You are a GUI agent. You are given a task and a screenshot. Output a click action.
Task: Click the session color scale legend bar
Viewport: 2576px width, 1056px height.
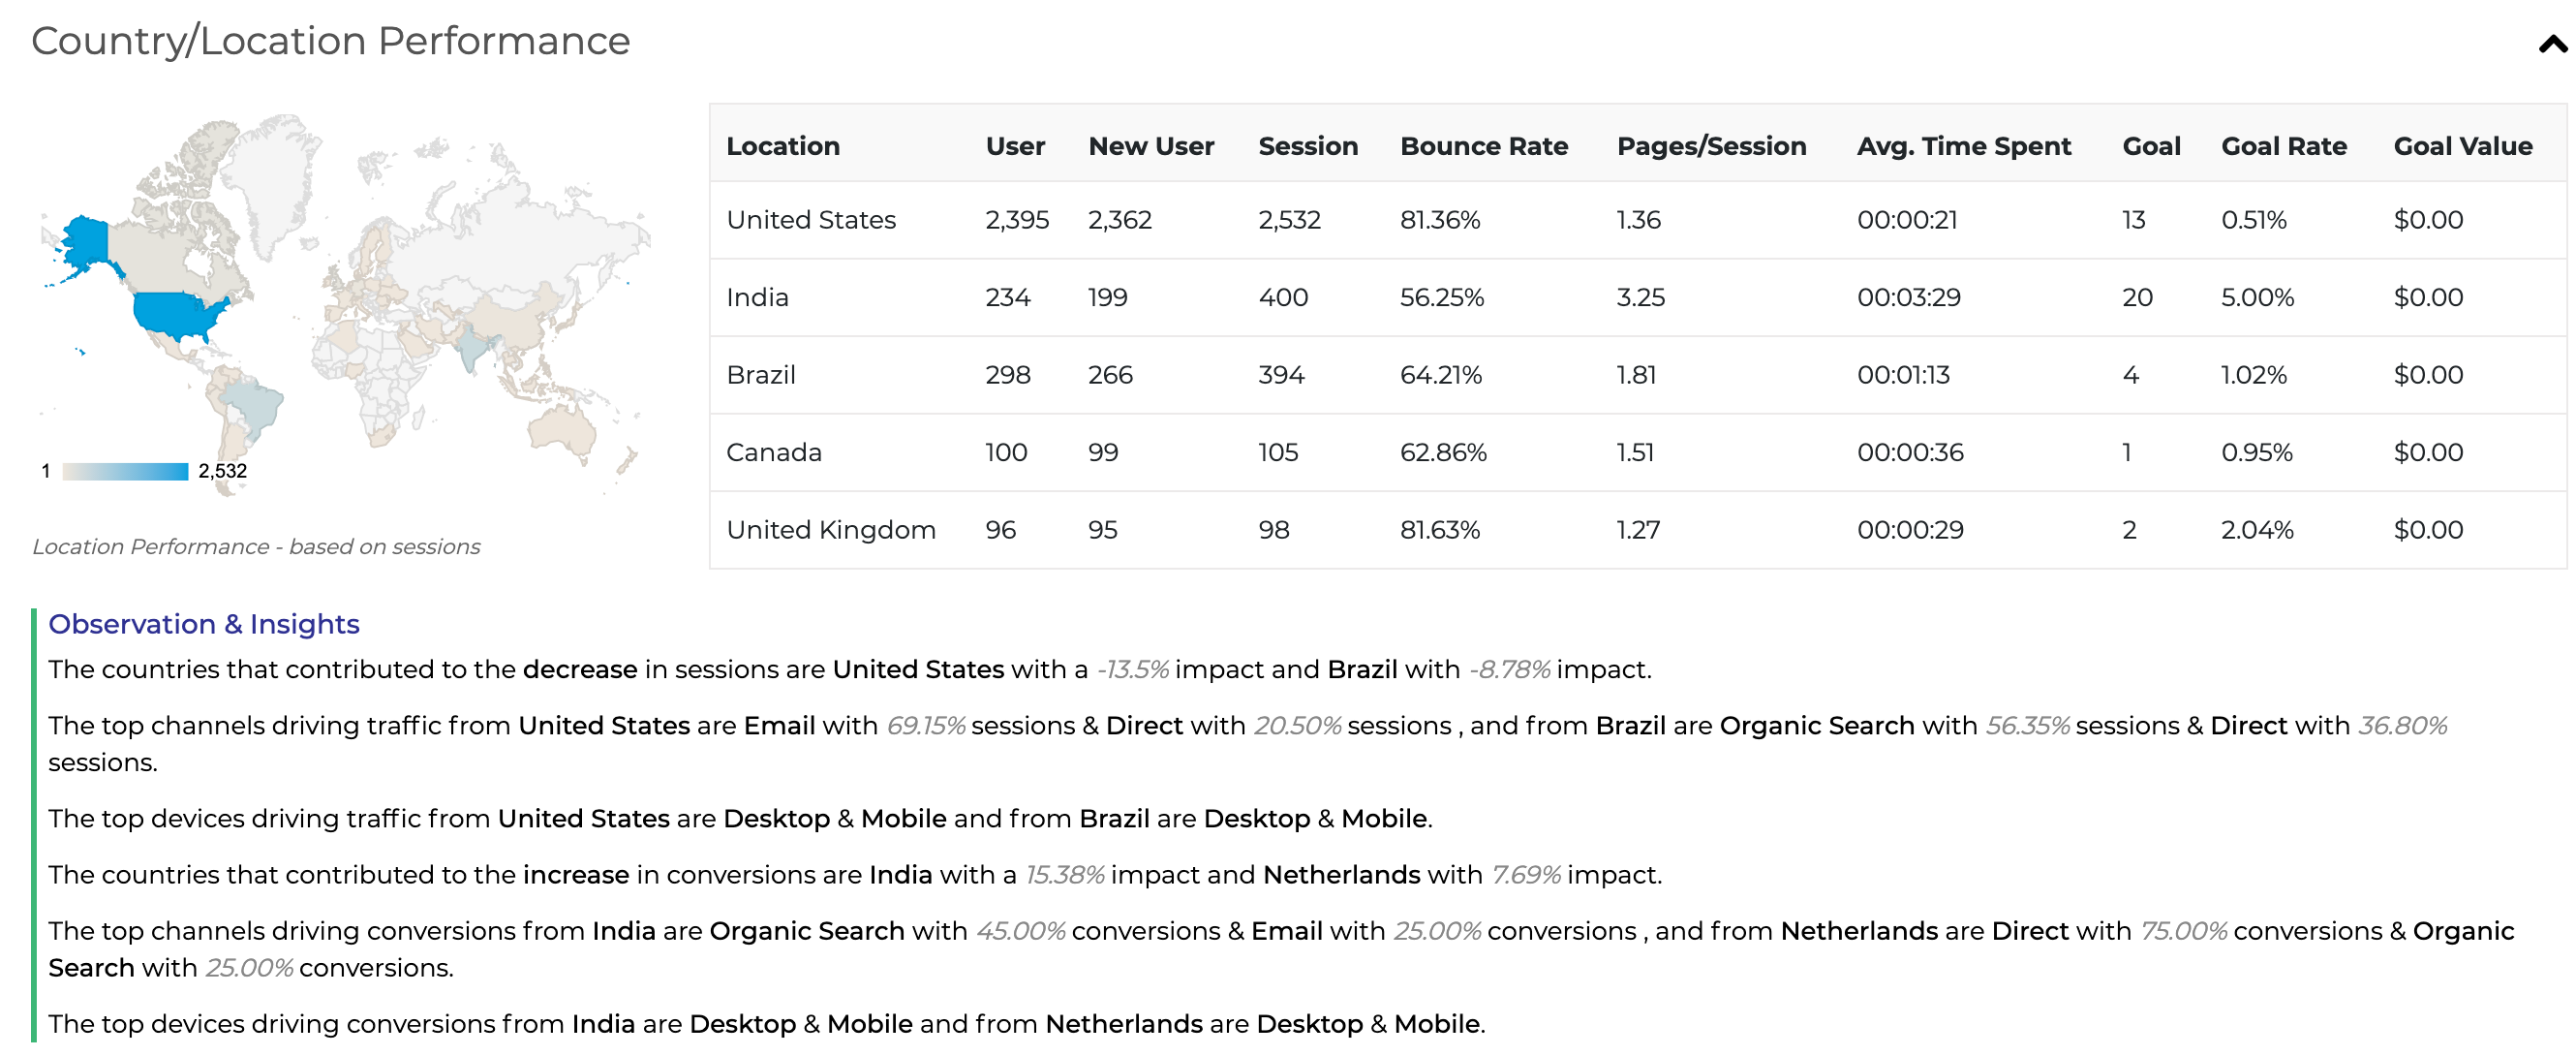coord(125,471)
